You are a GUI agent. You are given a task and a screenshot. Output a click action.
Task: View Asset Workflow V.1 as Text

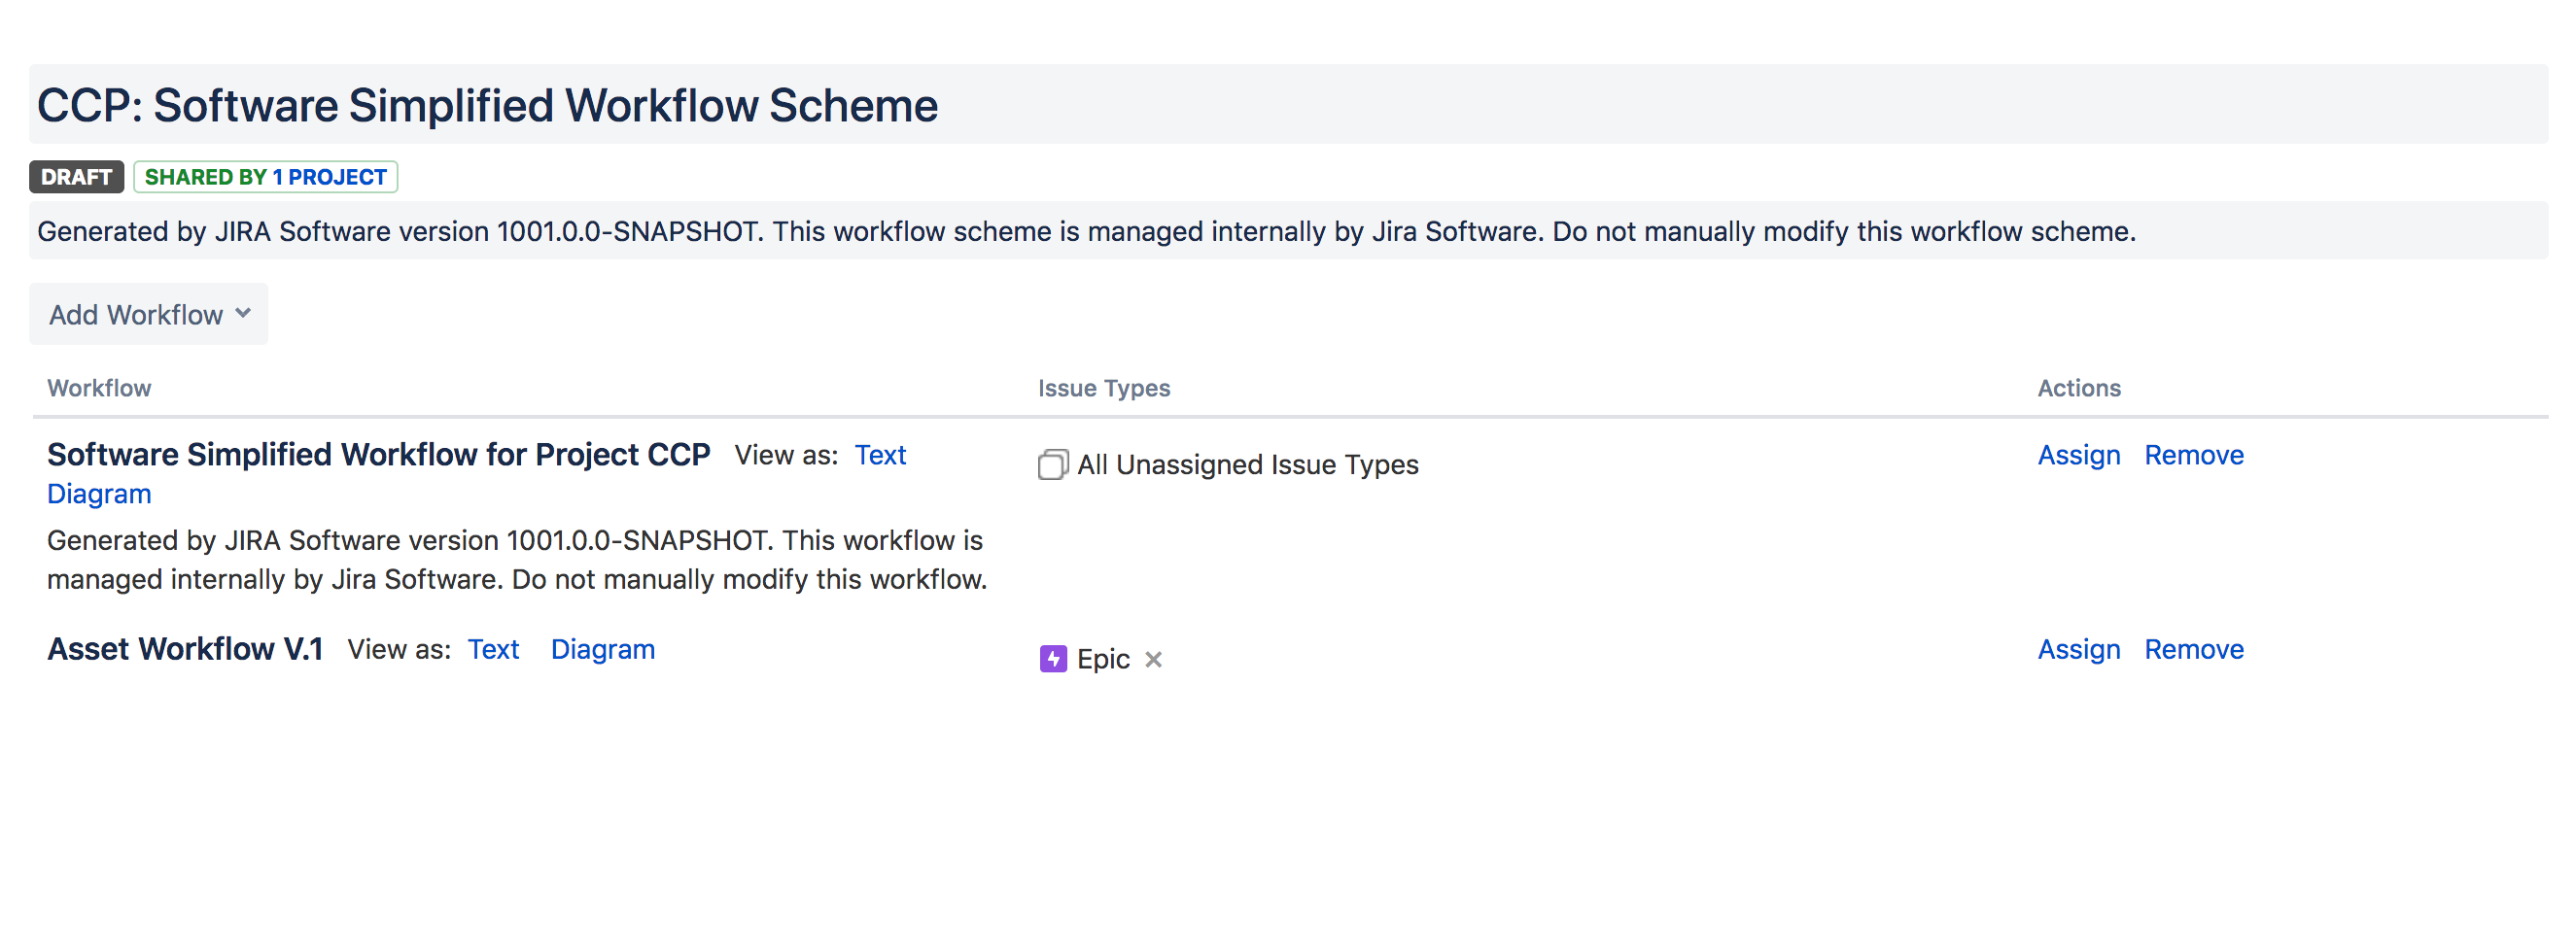(493, 649)
